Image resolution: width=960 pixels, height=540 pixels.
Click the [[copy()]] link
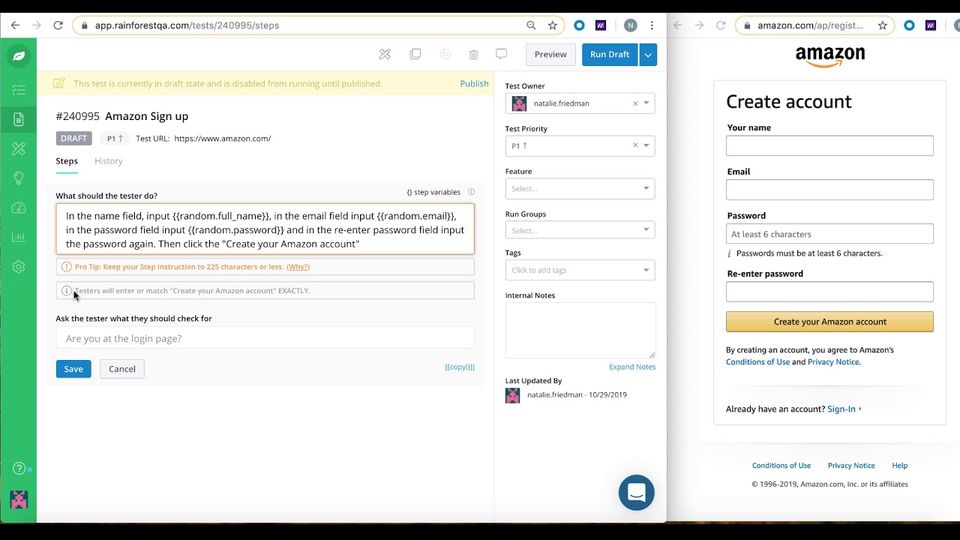coord(459,367)
